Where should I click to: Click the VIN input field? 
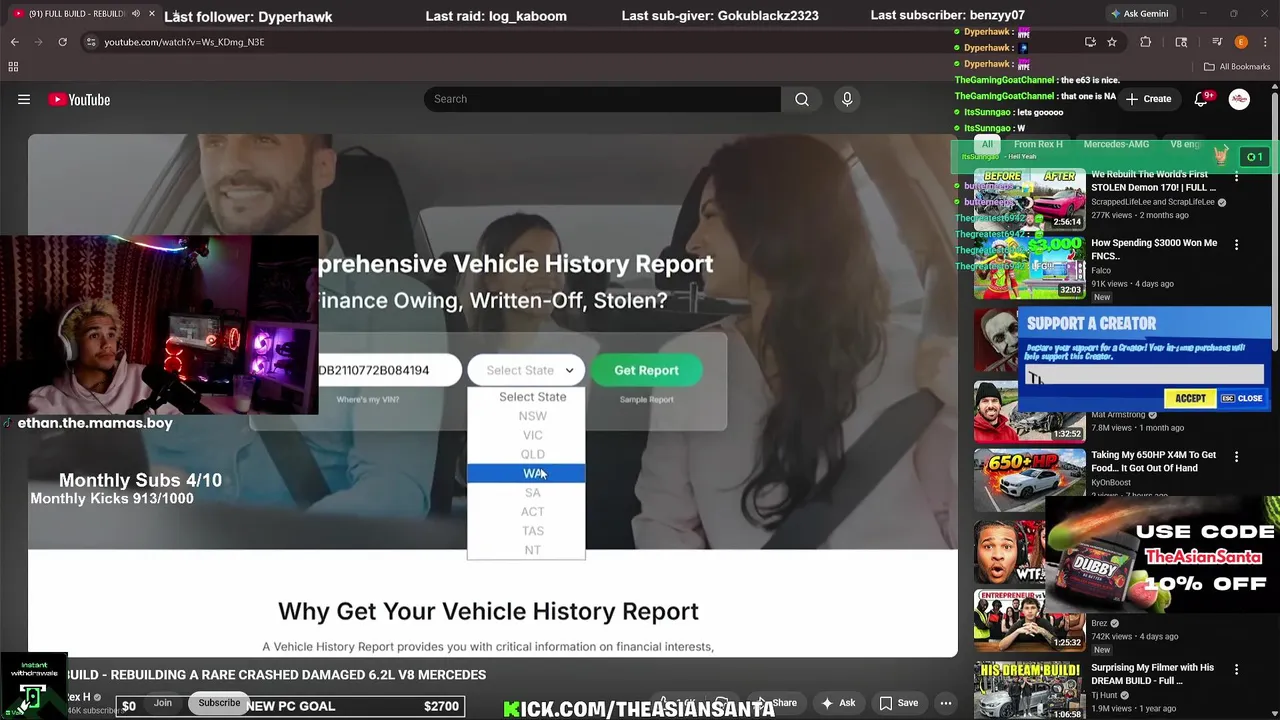tap(389, 370)
